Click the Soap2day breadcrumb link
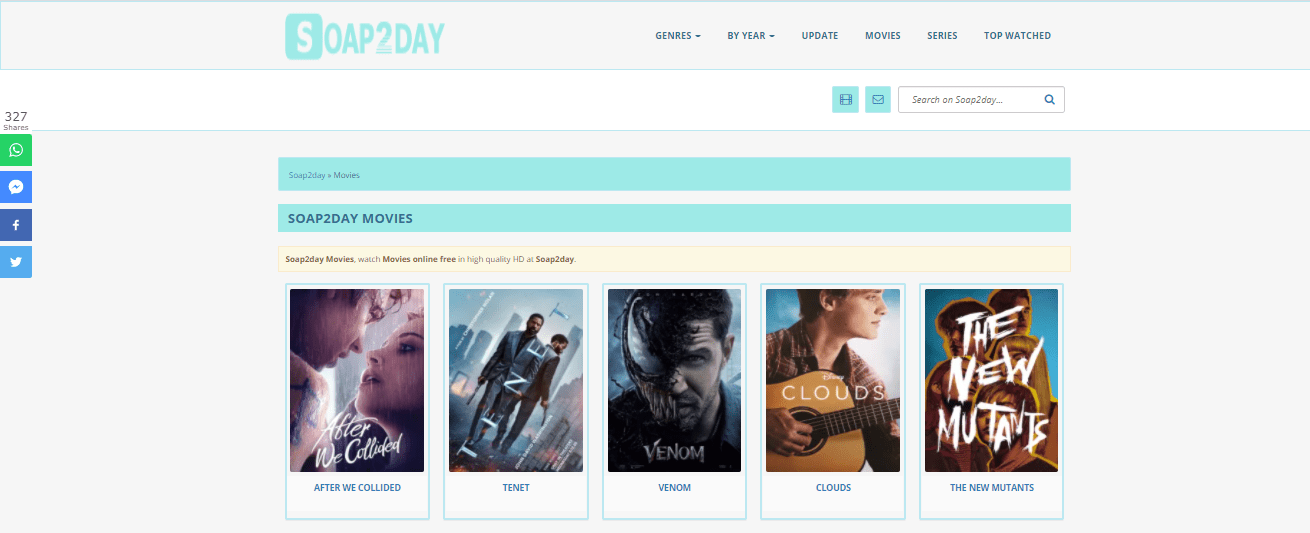The width and height of the screenshot is (1310, 533). click(307, 175)
